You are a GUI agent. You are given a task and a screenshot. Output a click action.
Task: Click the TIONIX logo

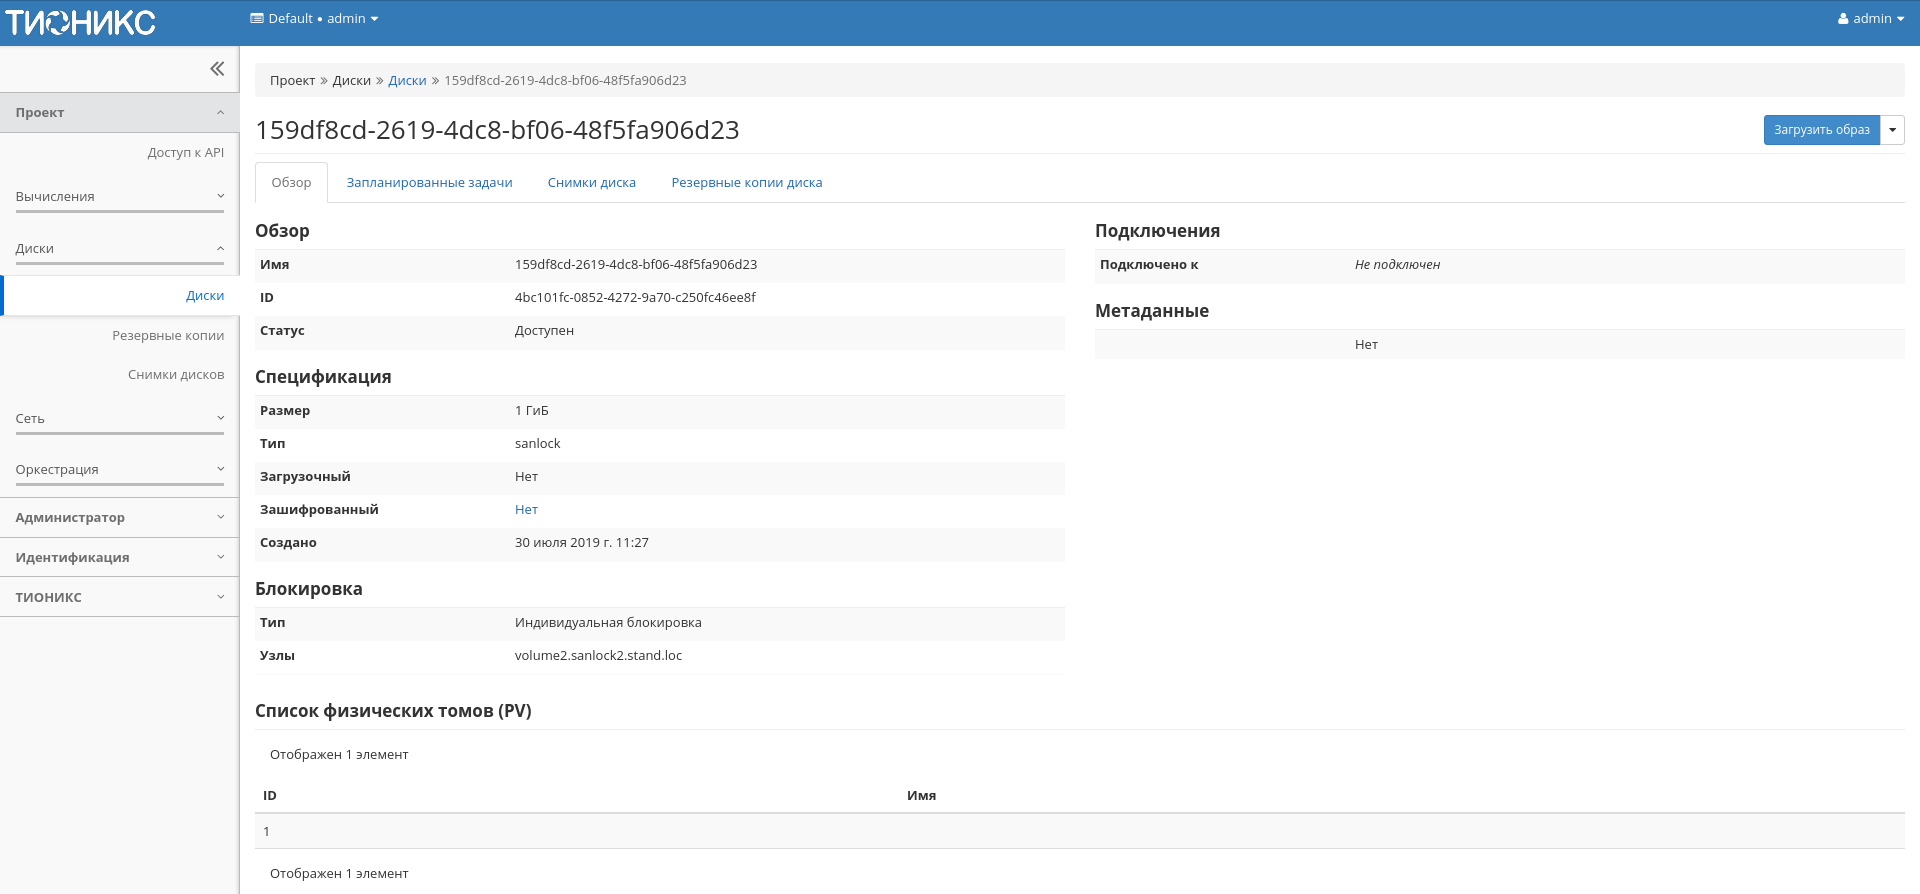(x=81, y=22)
